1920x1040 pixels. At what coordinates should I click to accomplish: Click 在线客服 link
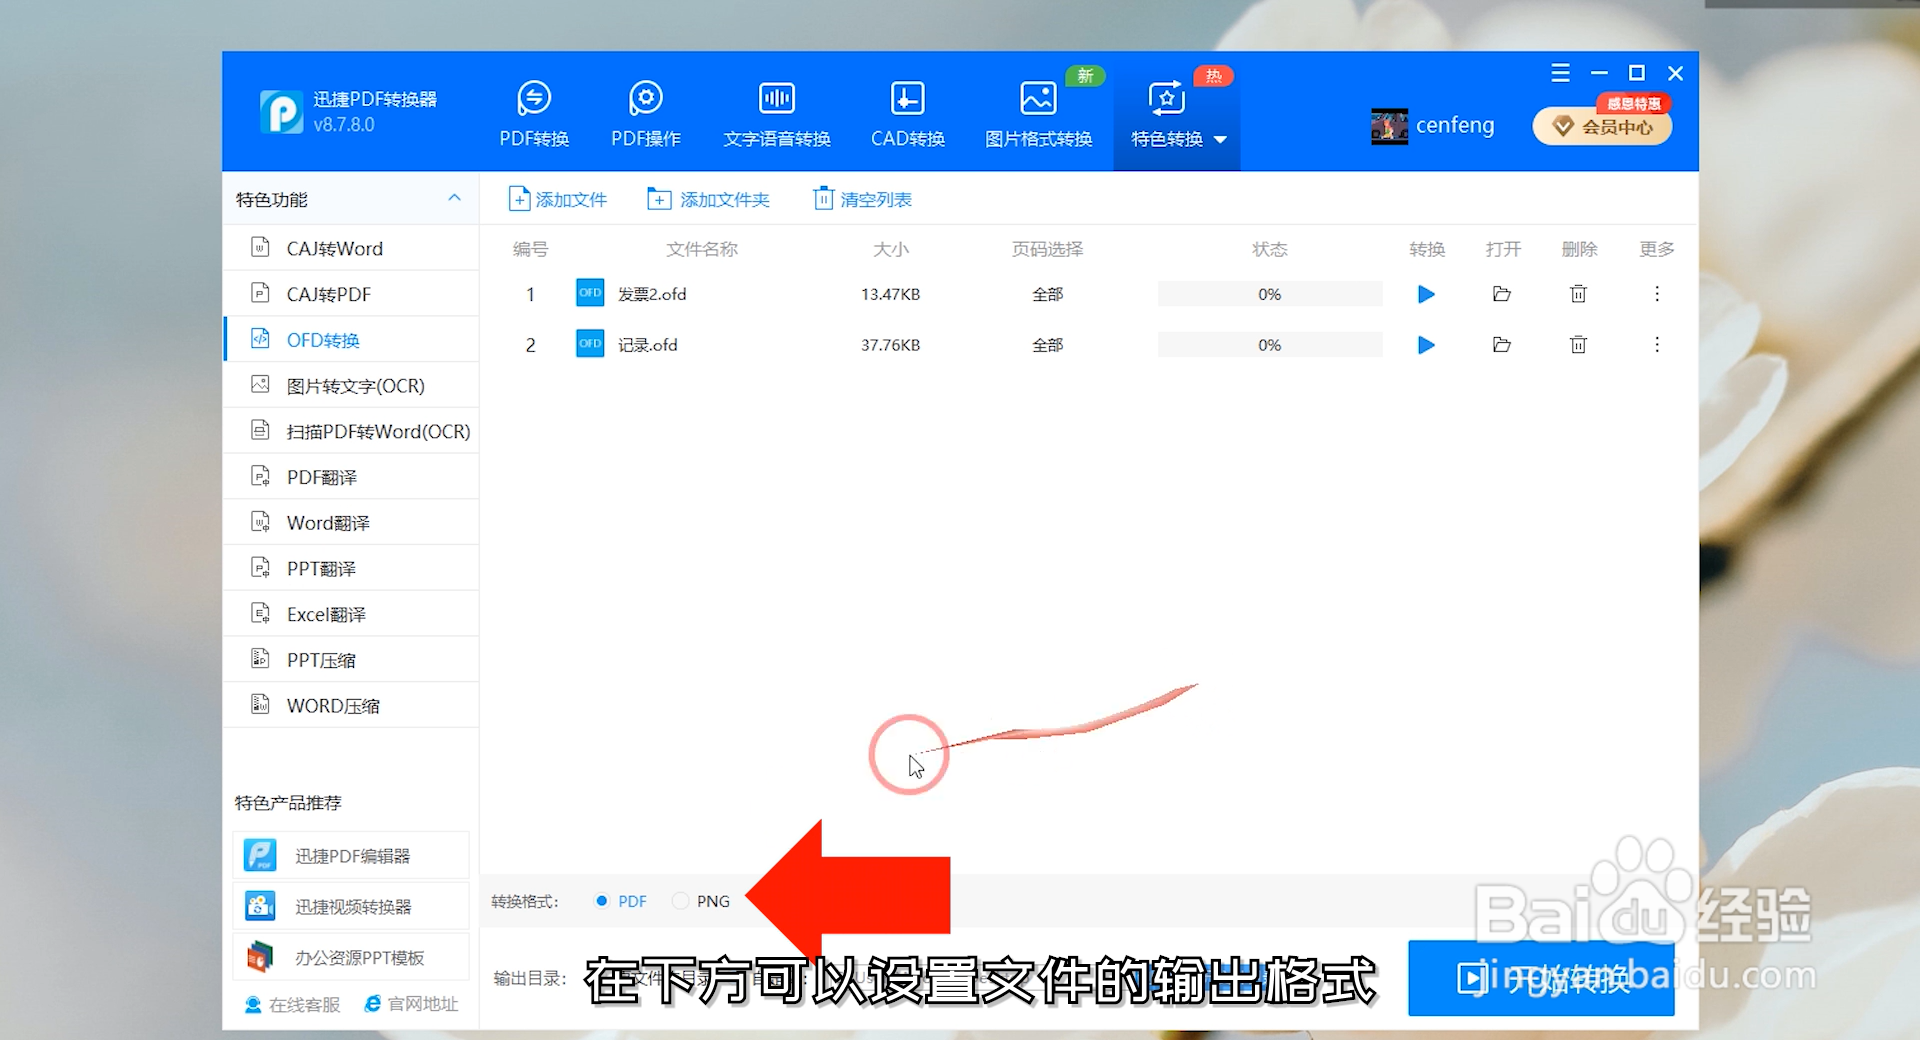pyautogui.click(x=293, y=1004)
